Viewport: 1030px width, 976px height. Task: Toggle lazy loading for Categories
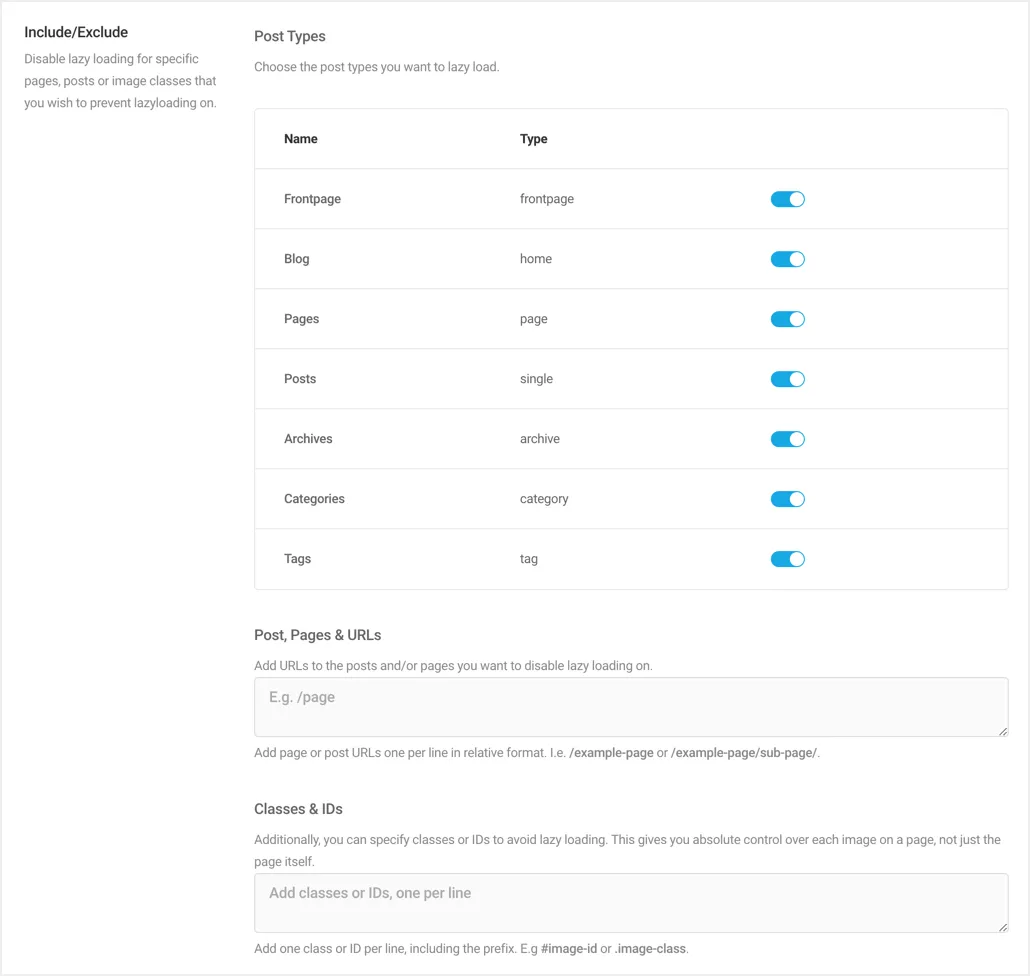tap(787, 498)
